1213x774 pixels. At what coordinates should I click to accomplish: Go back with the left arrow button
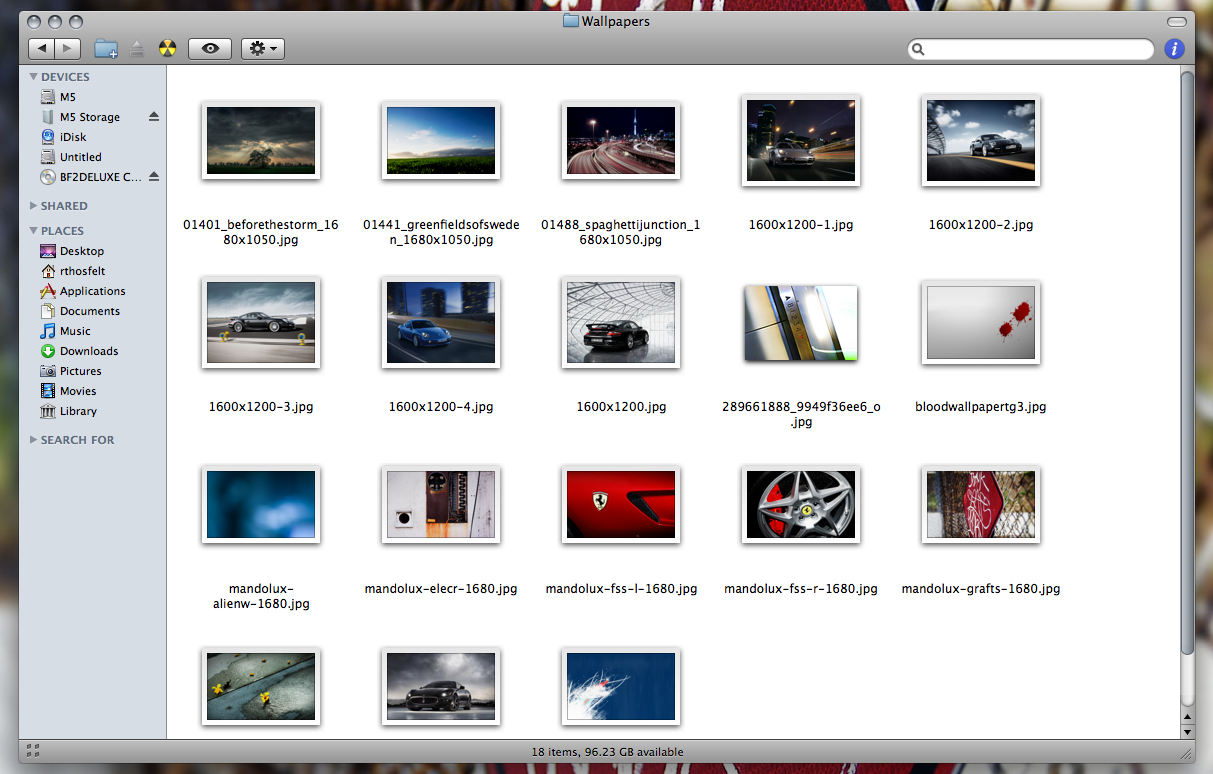coord(41,48)
